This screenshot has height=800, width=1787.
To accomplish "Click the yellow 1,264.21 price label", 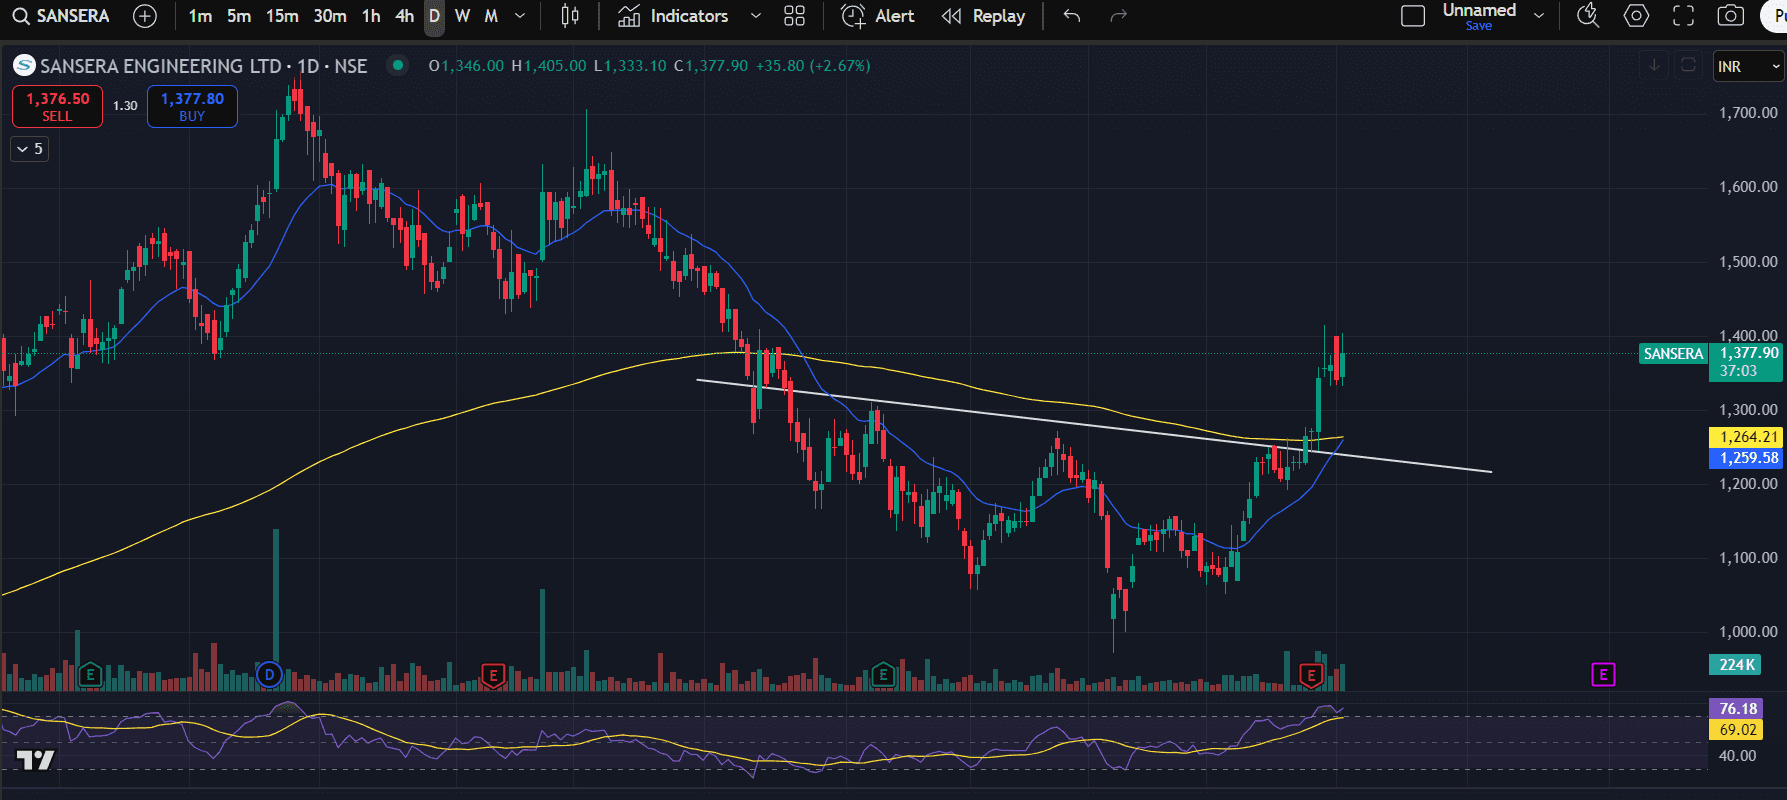I will (1747, 437).
